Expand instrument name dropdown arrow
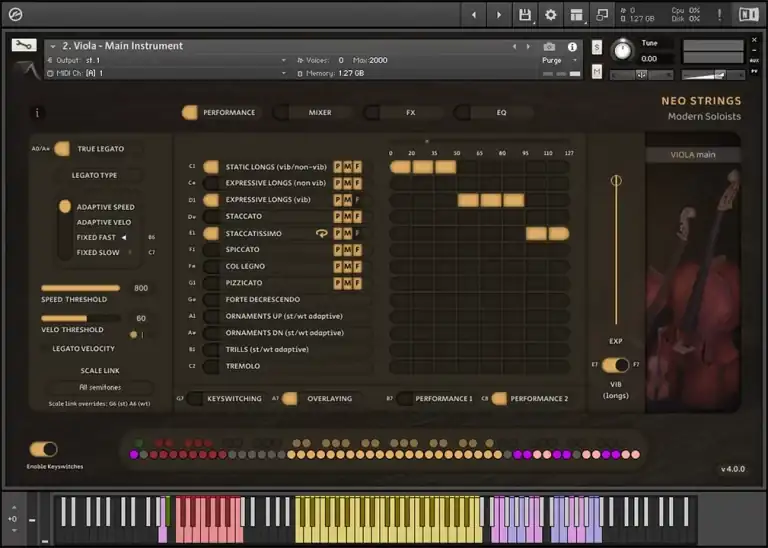Viewport: 768px width, 548px height. (x=53, y=47)
